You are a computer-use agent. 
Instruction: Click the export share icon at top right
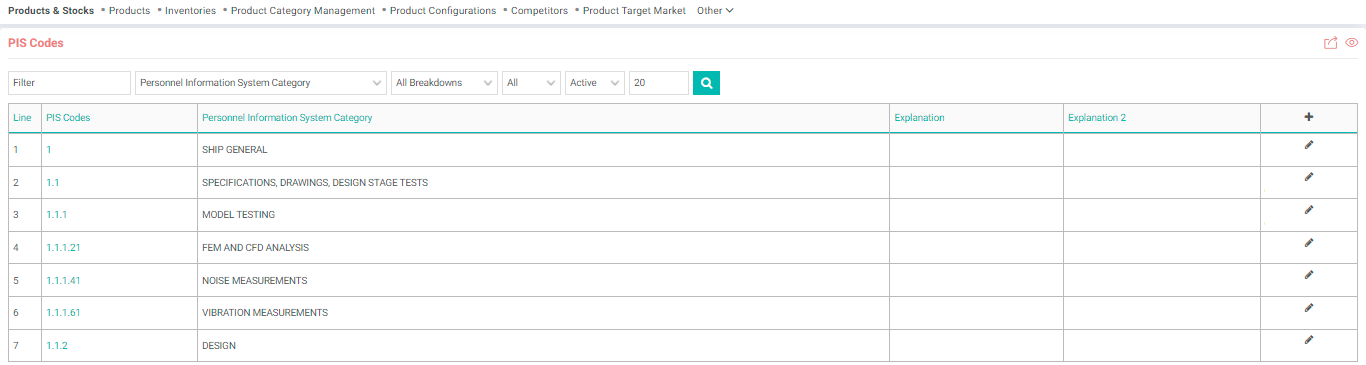click(x=1330, y=43)
